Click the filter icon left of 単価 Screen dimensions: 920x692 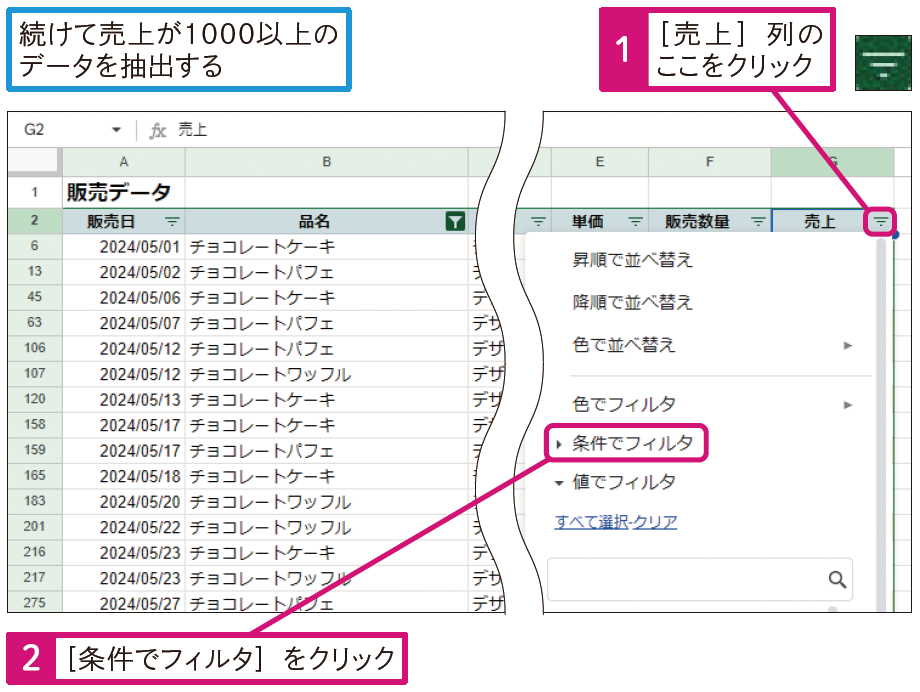click(x=538, y=221)
